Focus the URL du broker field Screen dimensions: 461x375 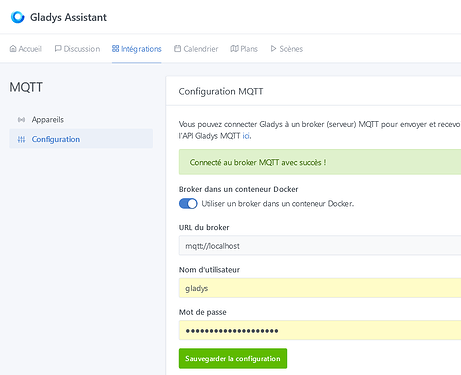click(x=320, y=246)
